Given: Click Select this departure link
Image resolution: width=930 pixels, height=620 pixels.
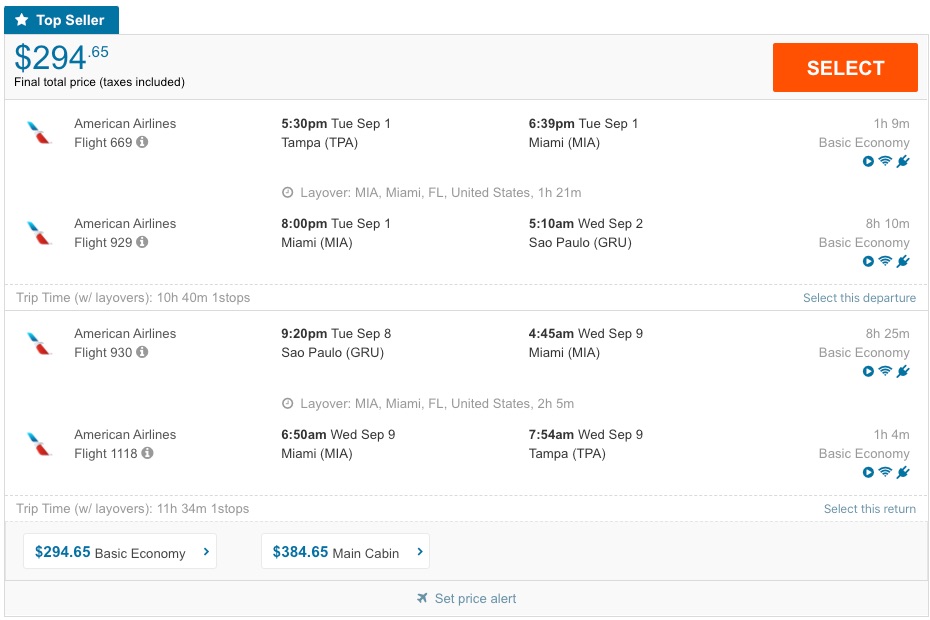Looking at the screenshot, I should coord(859,298).
